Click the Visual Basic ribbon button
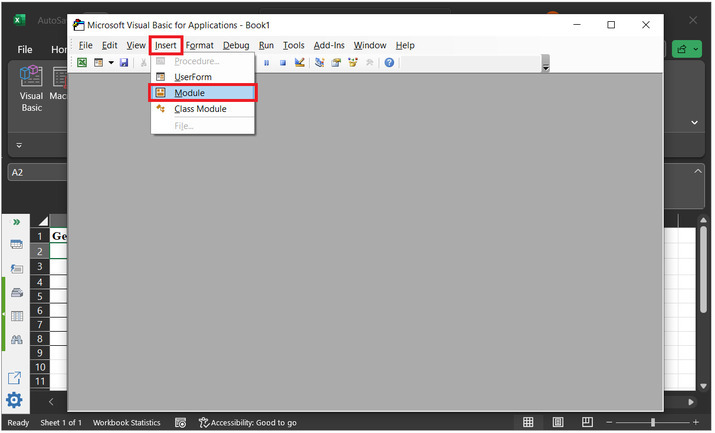 (x=32, y=89)
